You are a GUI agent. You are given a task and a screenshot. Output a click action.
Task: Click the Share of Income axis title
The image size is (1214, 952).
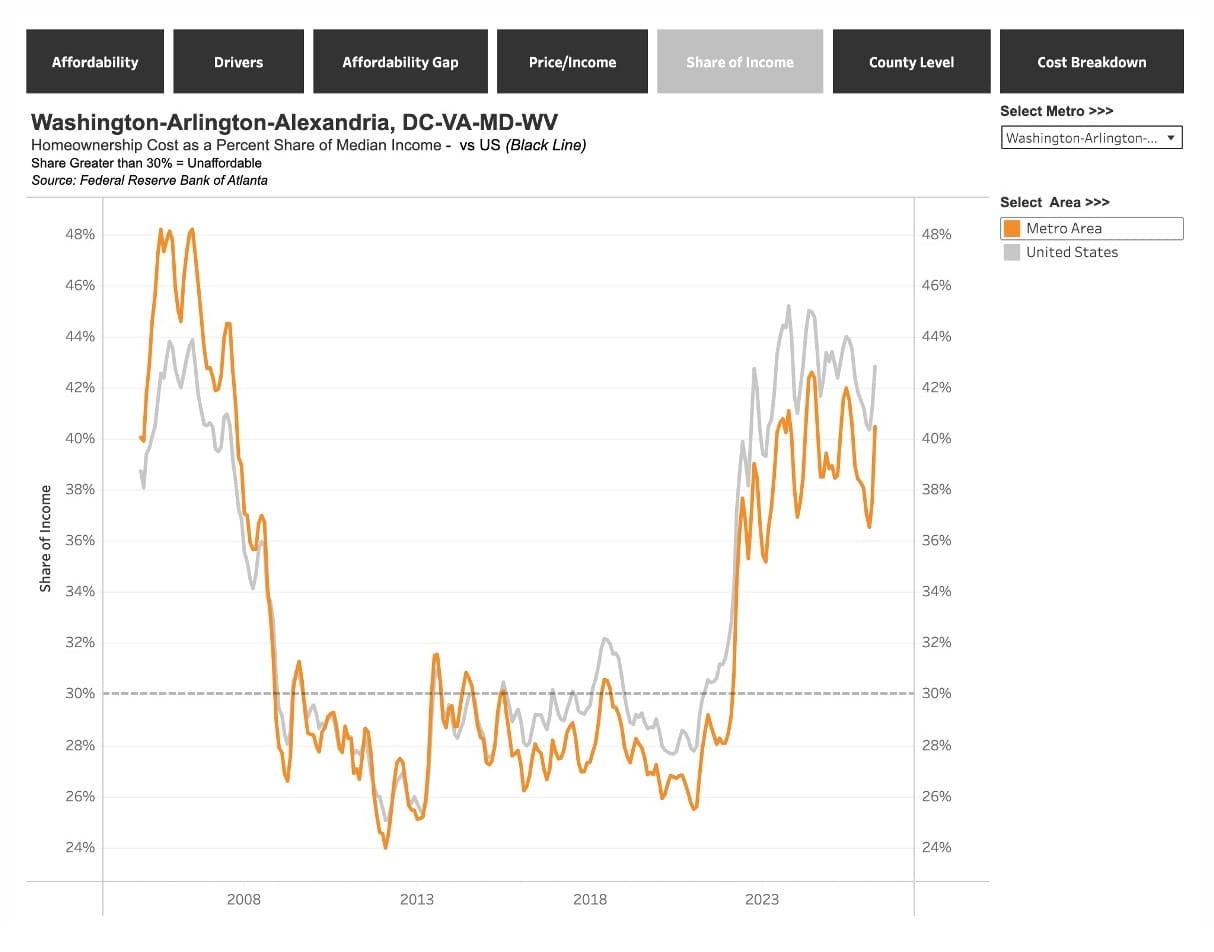pyautogui.click(x=45, y=538)
